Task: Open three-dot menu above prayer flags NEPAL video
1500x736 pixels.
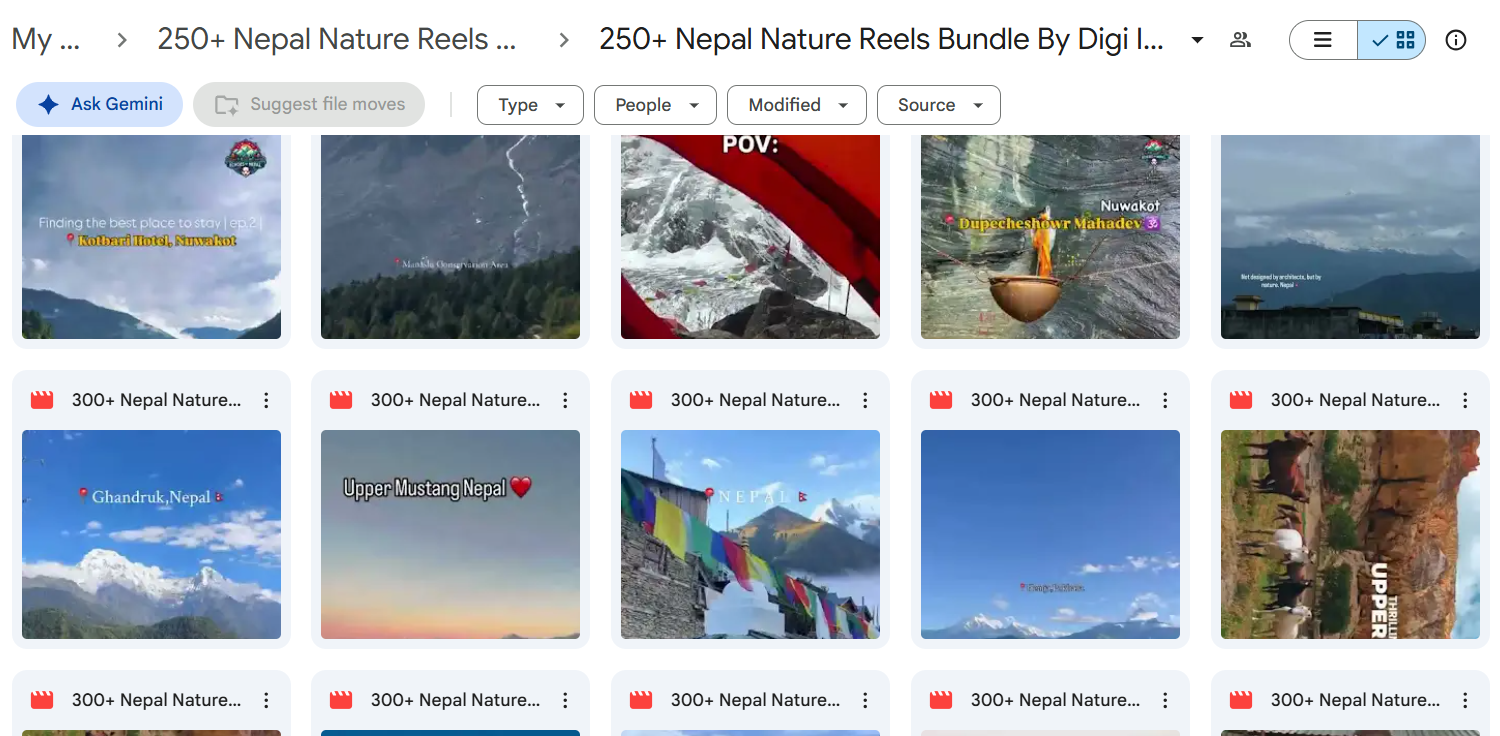Action: pyautogui.click(x=865, y=400)
